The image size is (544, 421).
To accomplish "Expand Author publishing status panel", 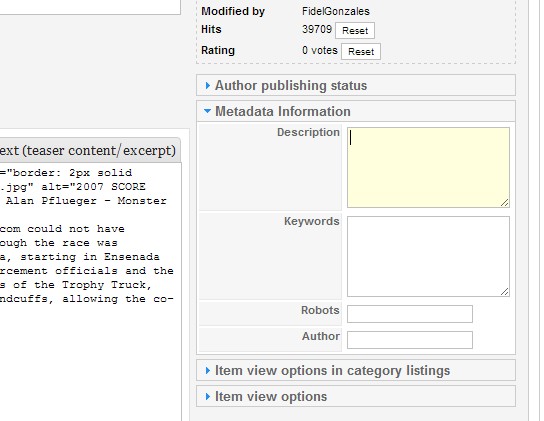I will [x=356, y=85].
